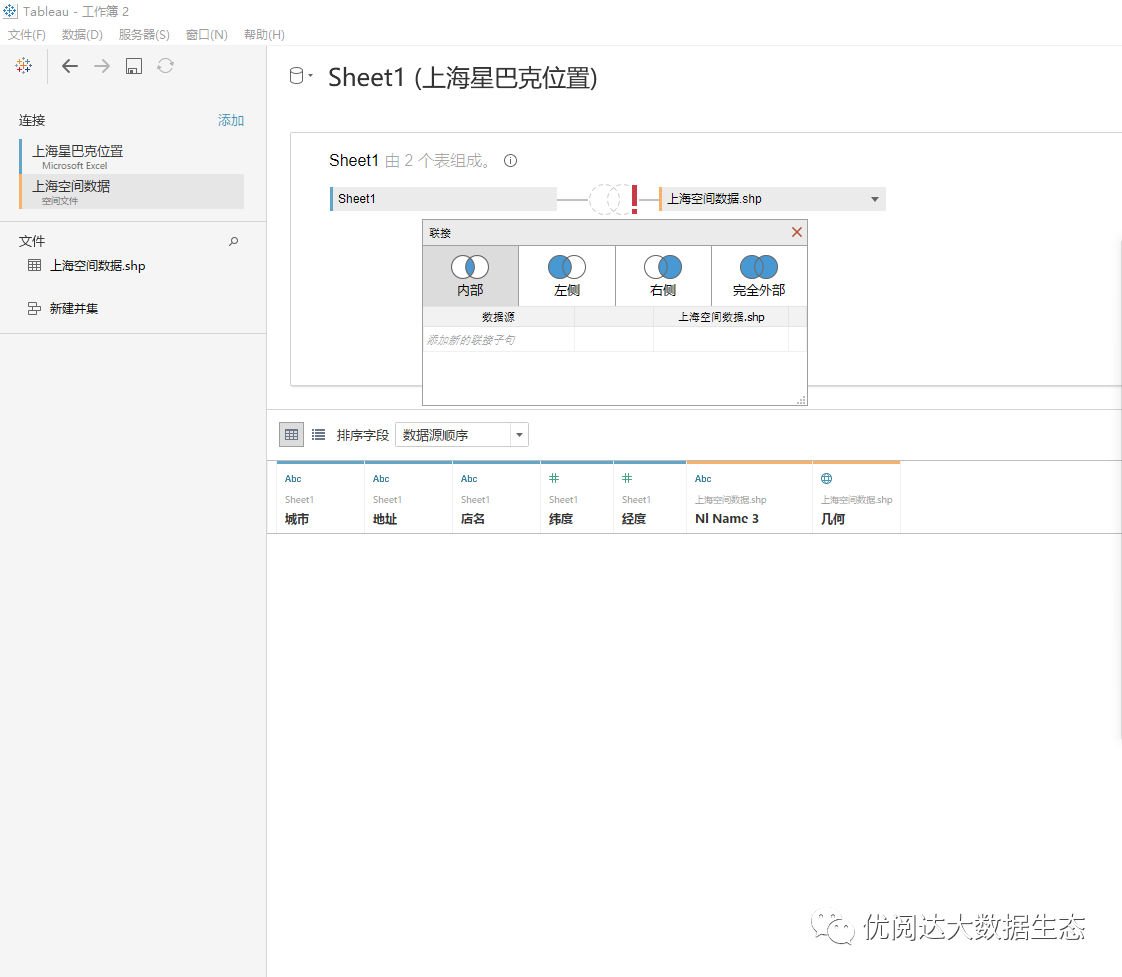Click data source title Sheet1 (上海星巴克位置)

coord(462,77)
